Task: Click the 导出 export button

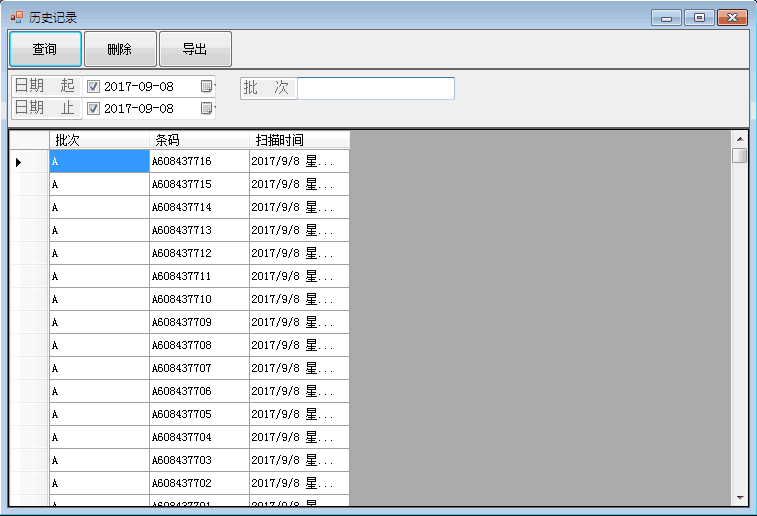Action: click(x=195, y=49)
